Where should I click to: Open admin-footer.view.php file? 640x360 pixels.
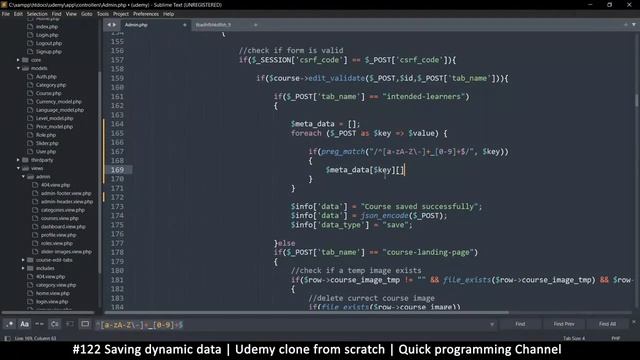pyautogui.click(x=66, y=193)
